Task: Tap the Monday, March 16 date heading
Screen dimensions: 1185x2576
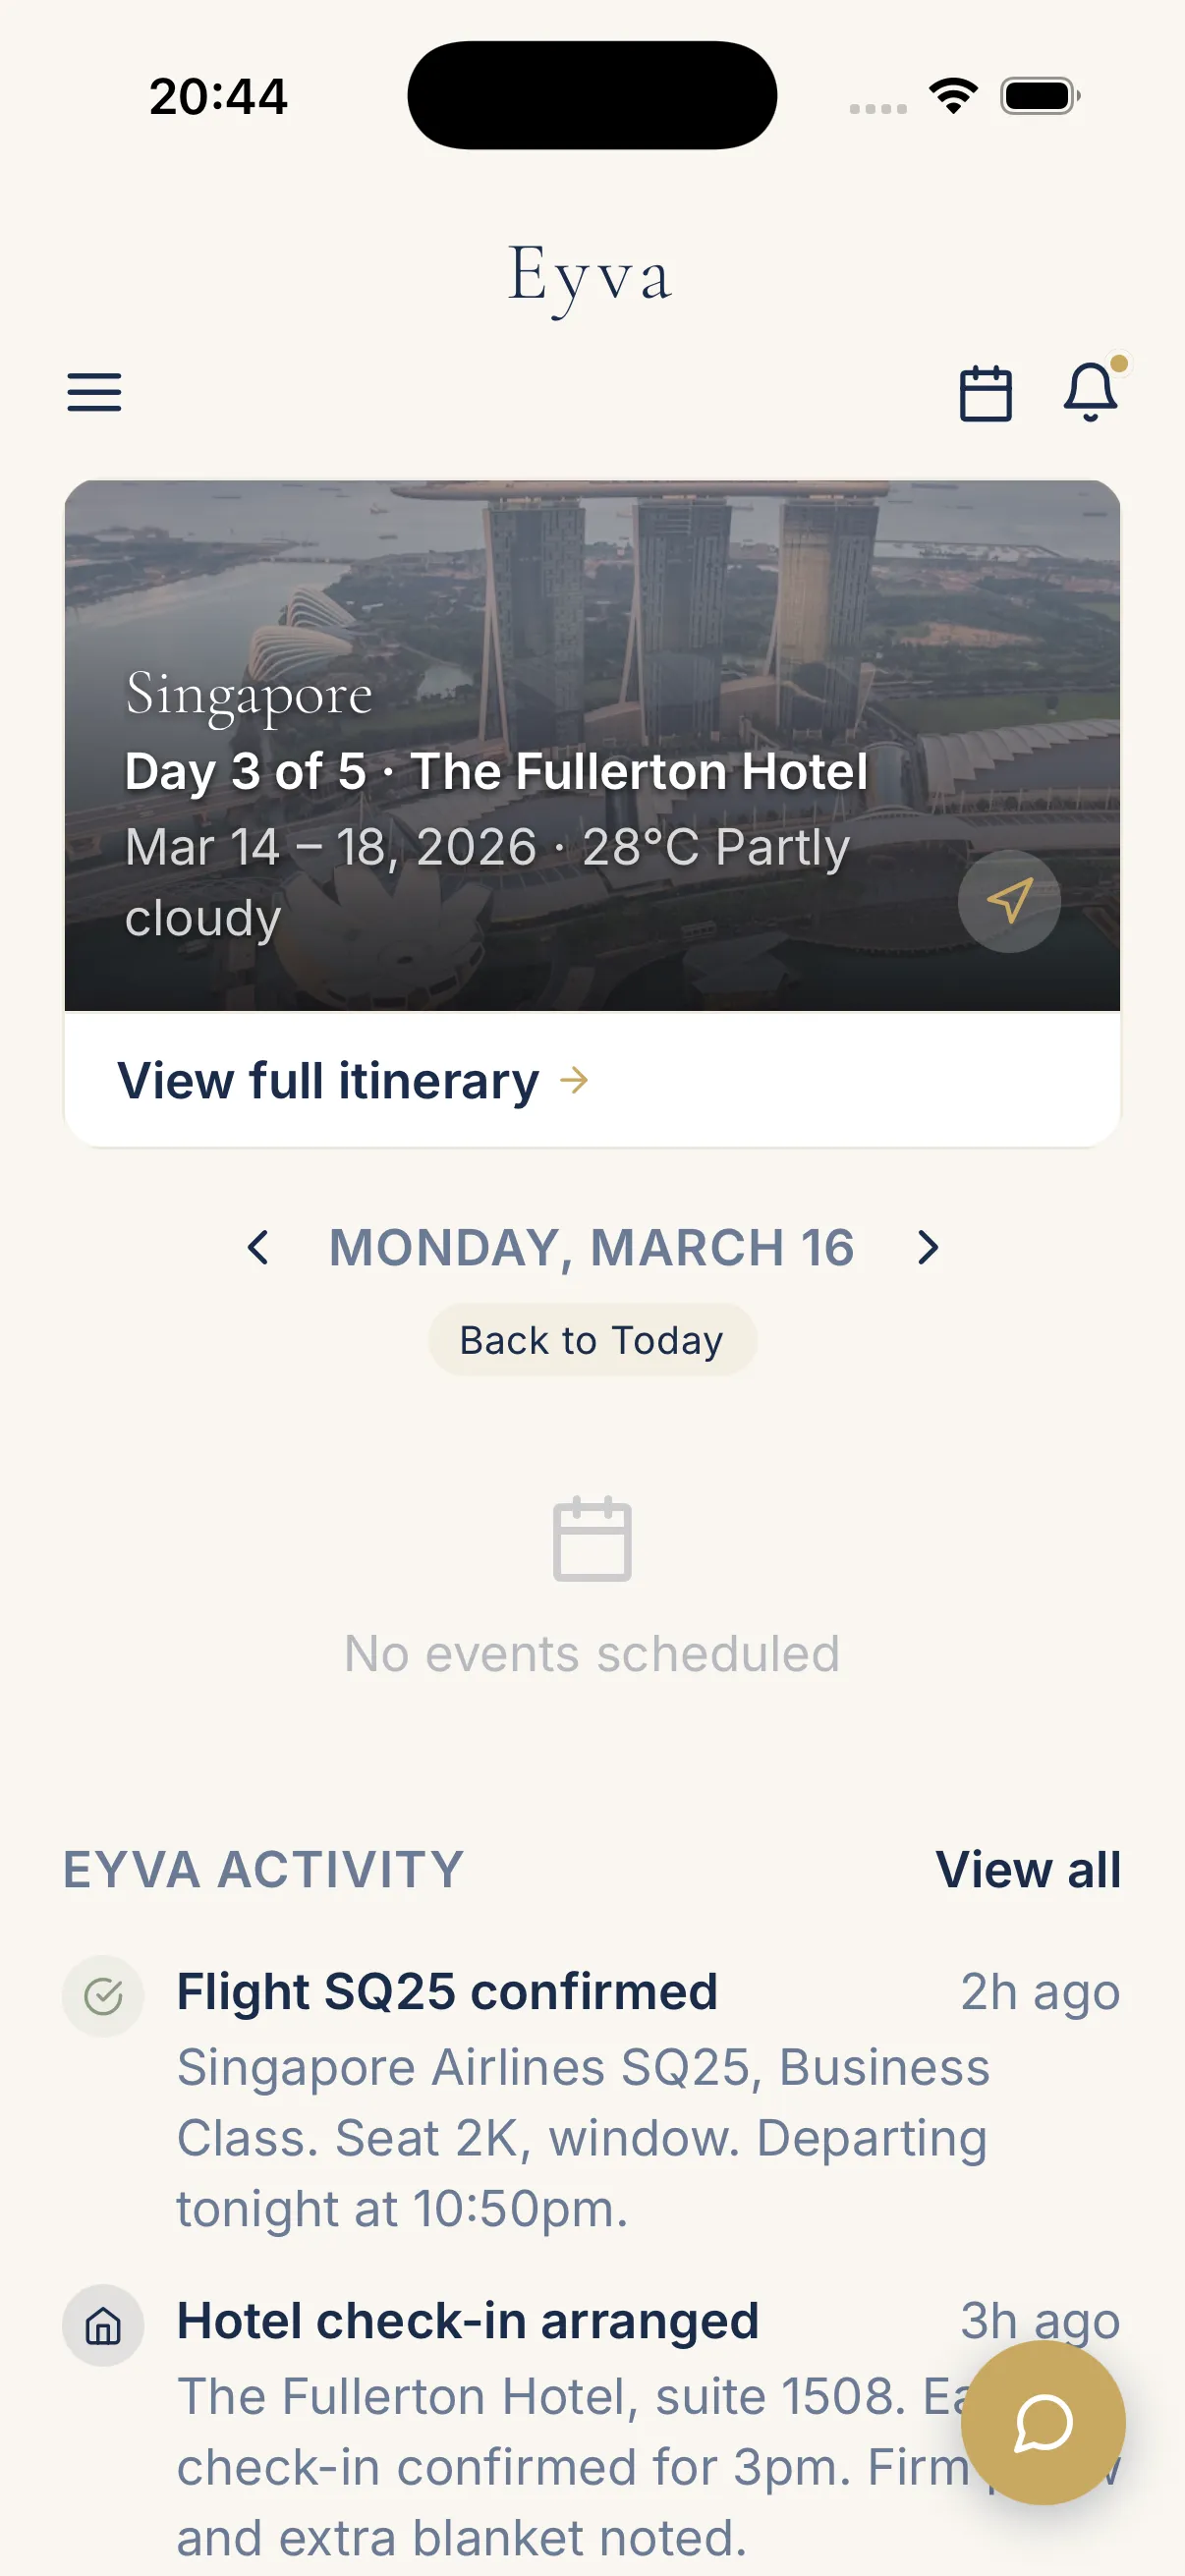Action: tap(592, 1247)
